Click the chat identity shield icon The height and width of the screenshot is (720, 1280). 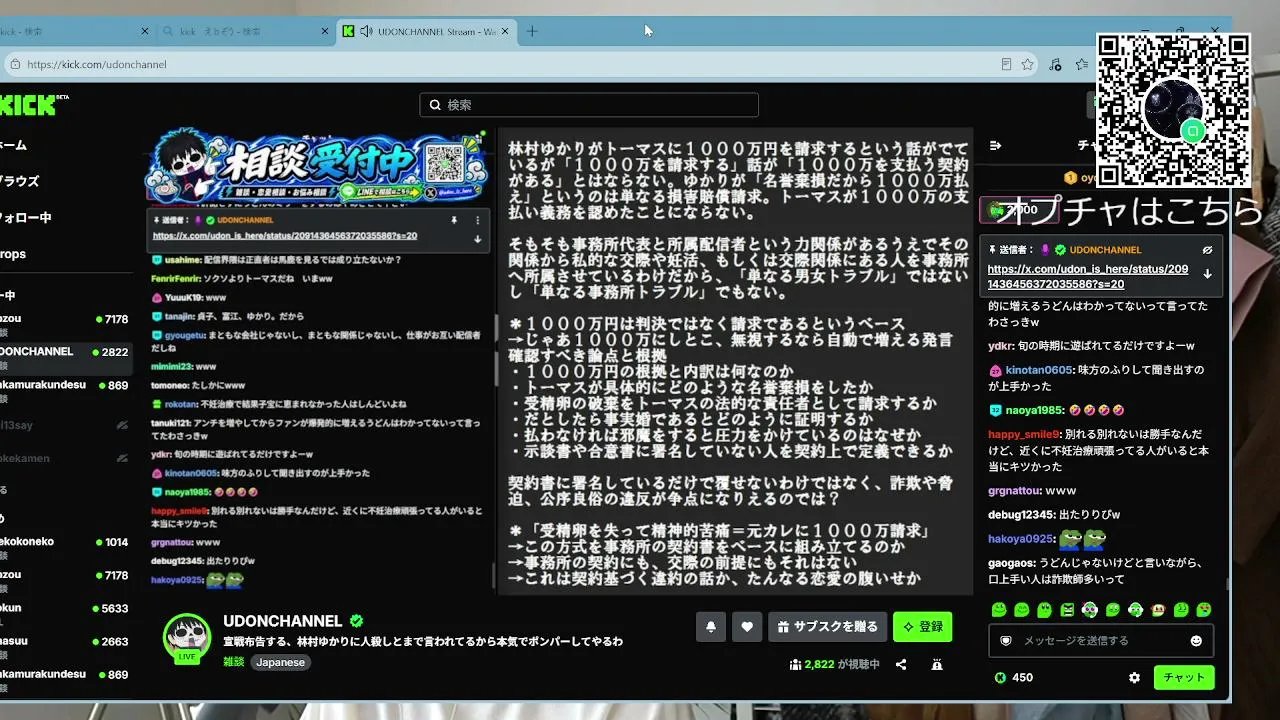point(1006,640)
